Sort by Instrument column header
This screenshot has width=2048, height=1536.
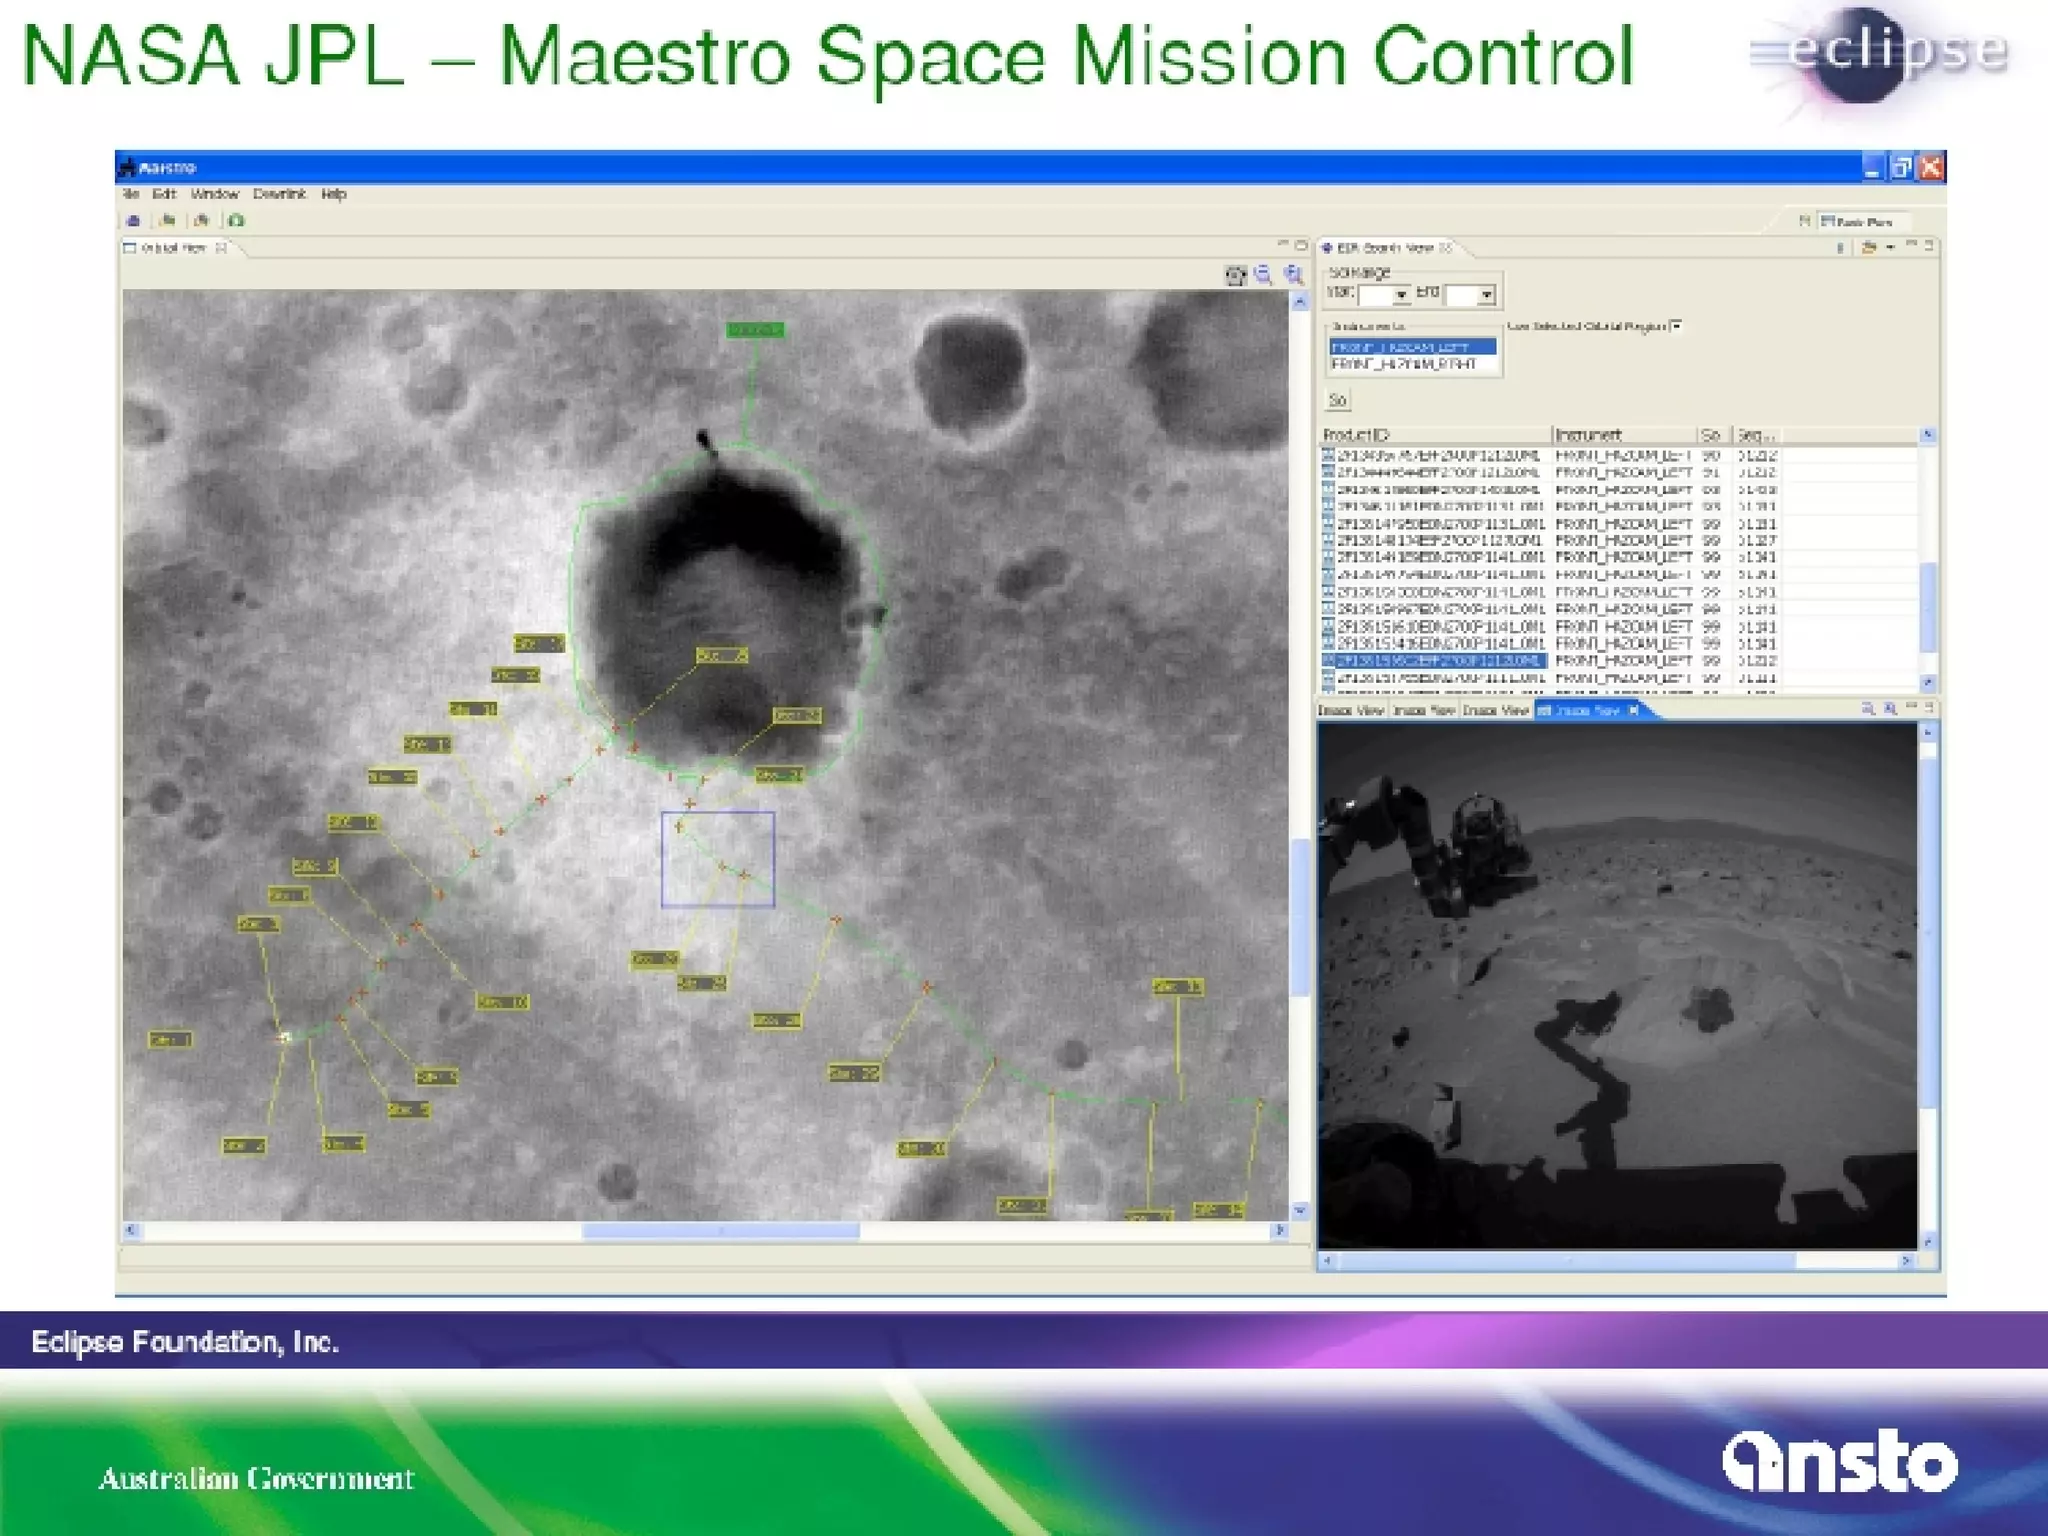[1588, 435]
